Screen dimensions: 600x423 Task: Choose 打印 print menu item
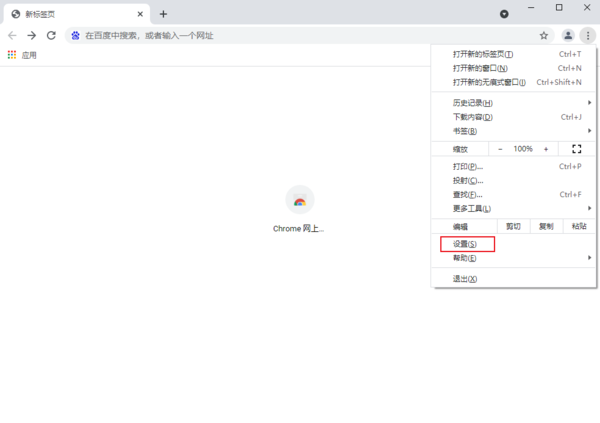514,167
